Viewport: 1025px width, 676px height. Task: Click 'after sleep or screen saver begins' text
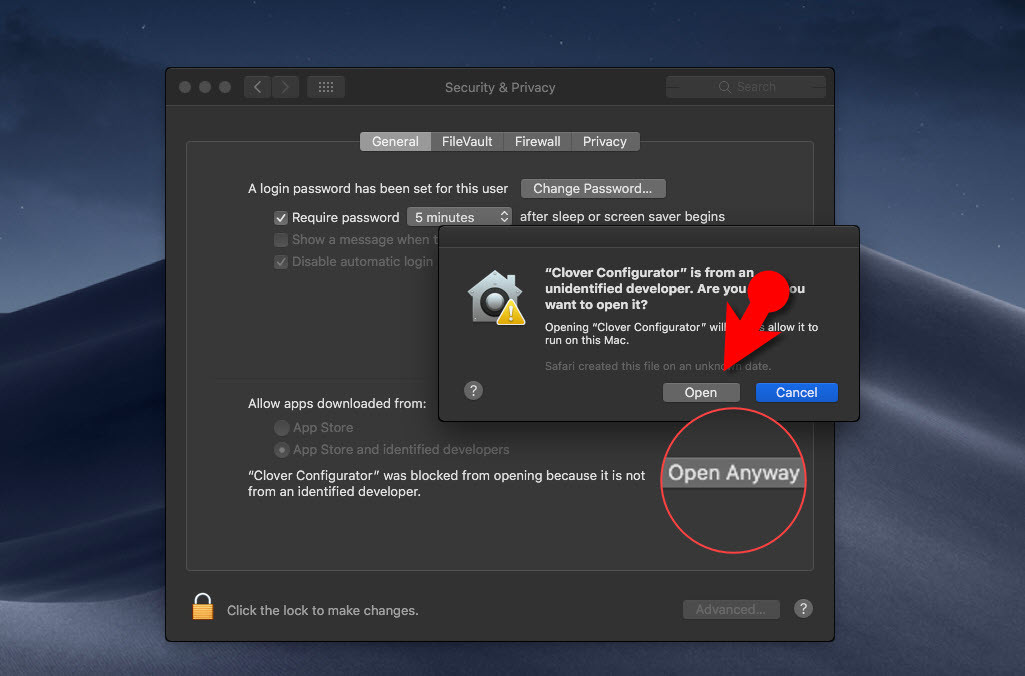click(x=622, y=216)
